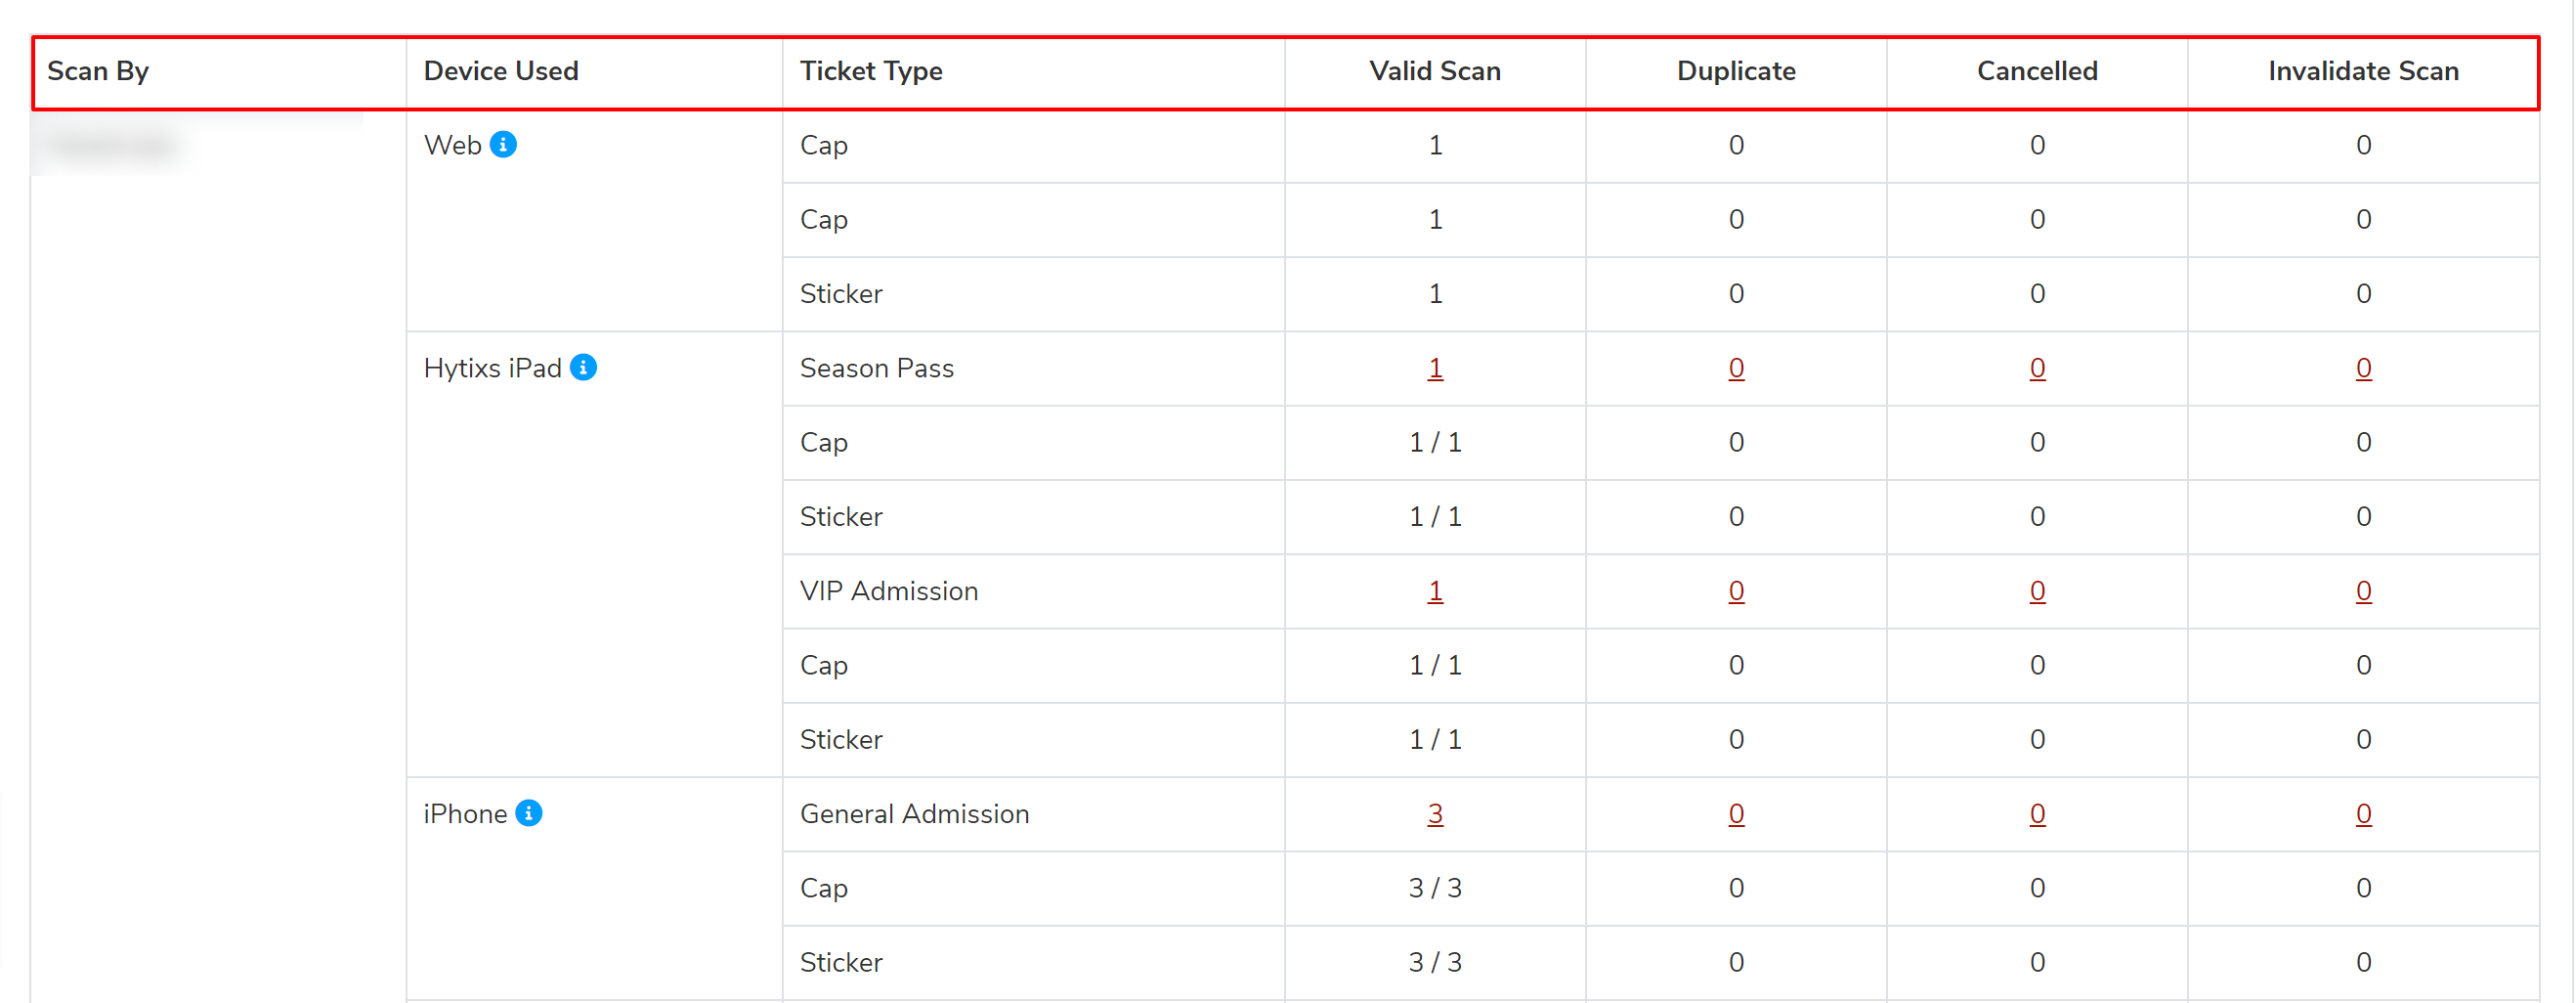Open General Admission invalidate scan link
The height and width of the screenshot is (1003, 2576).
point(2363,814)
